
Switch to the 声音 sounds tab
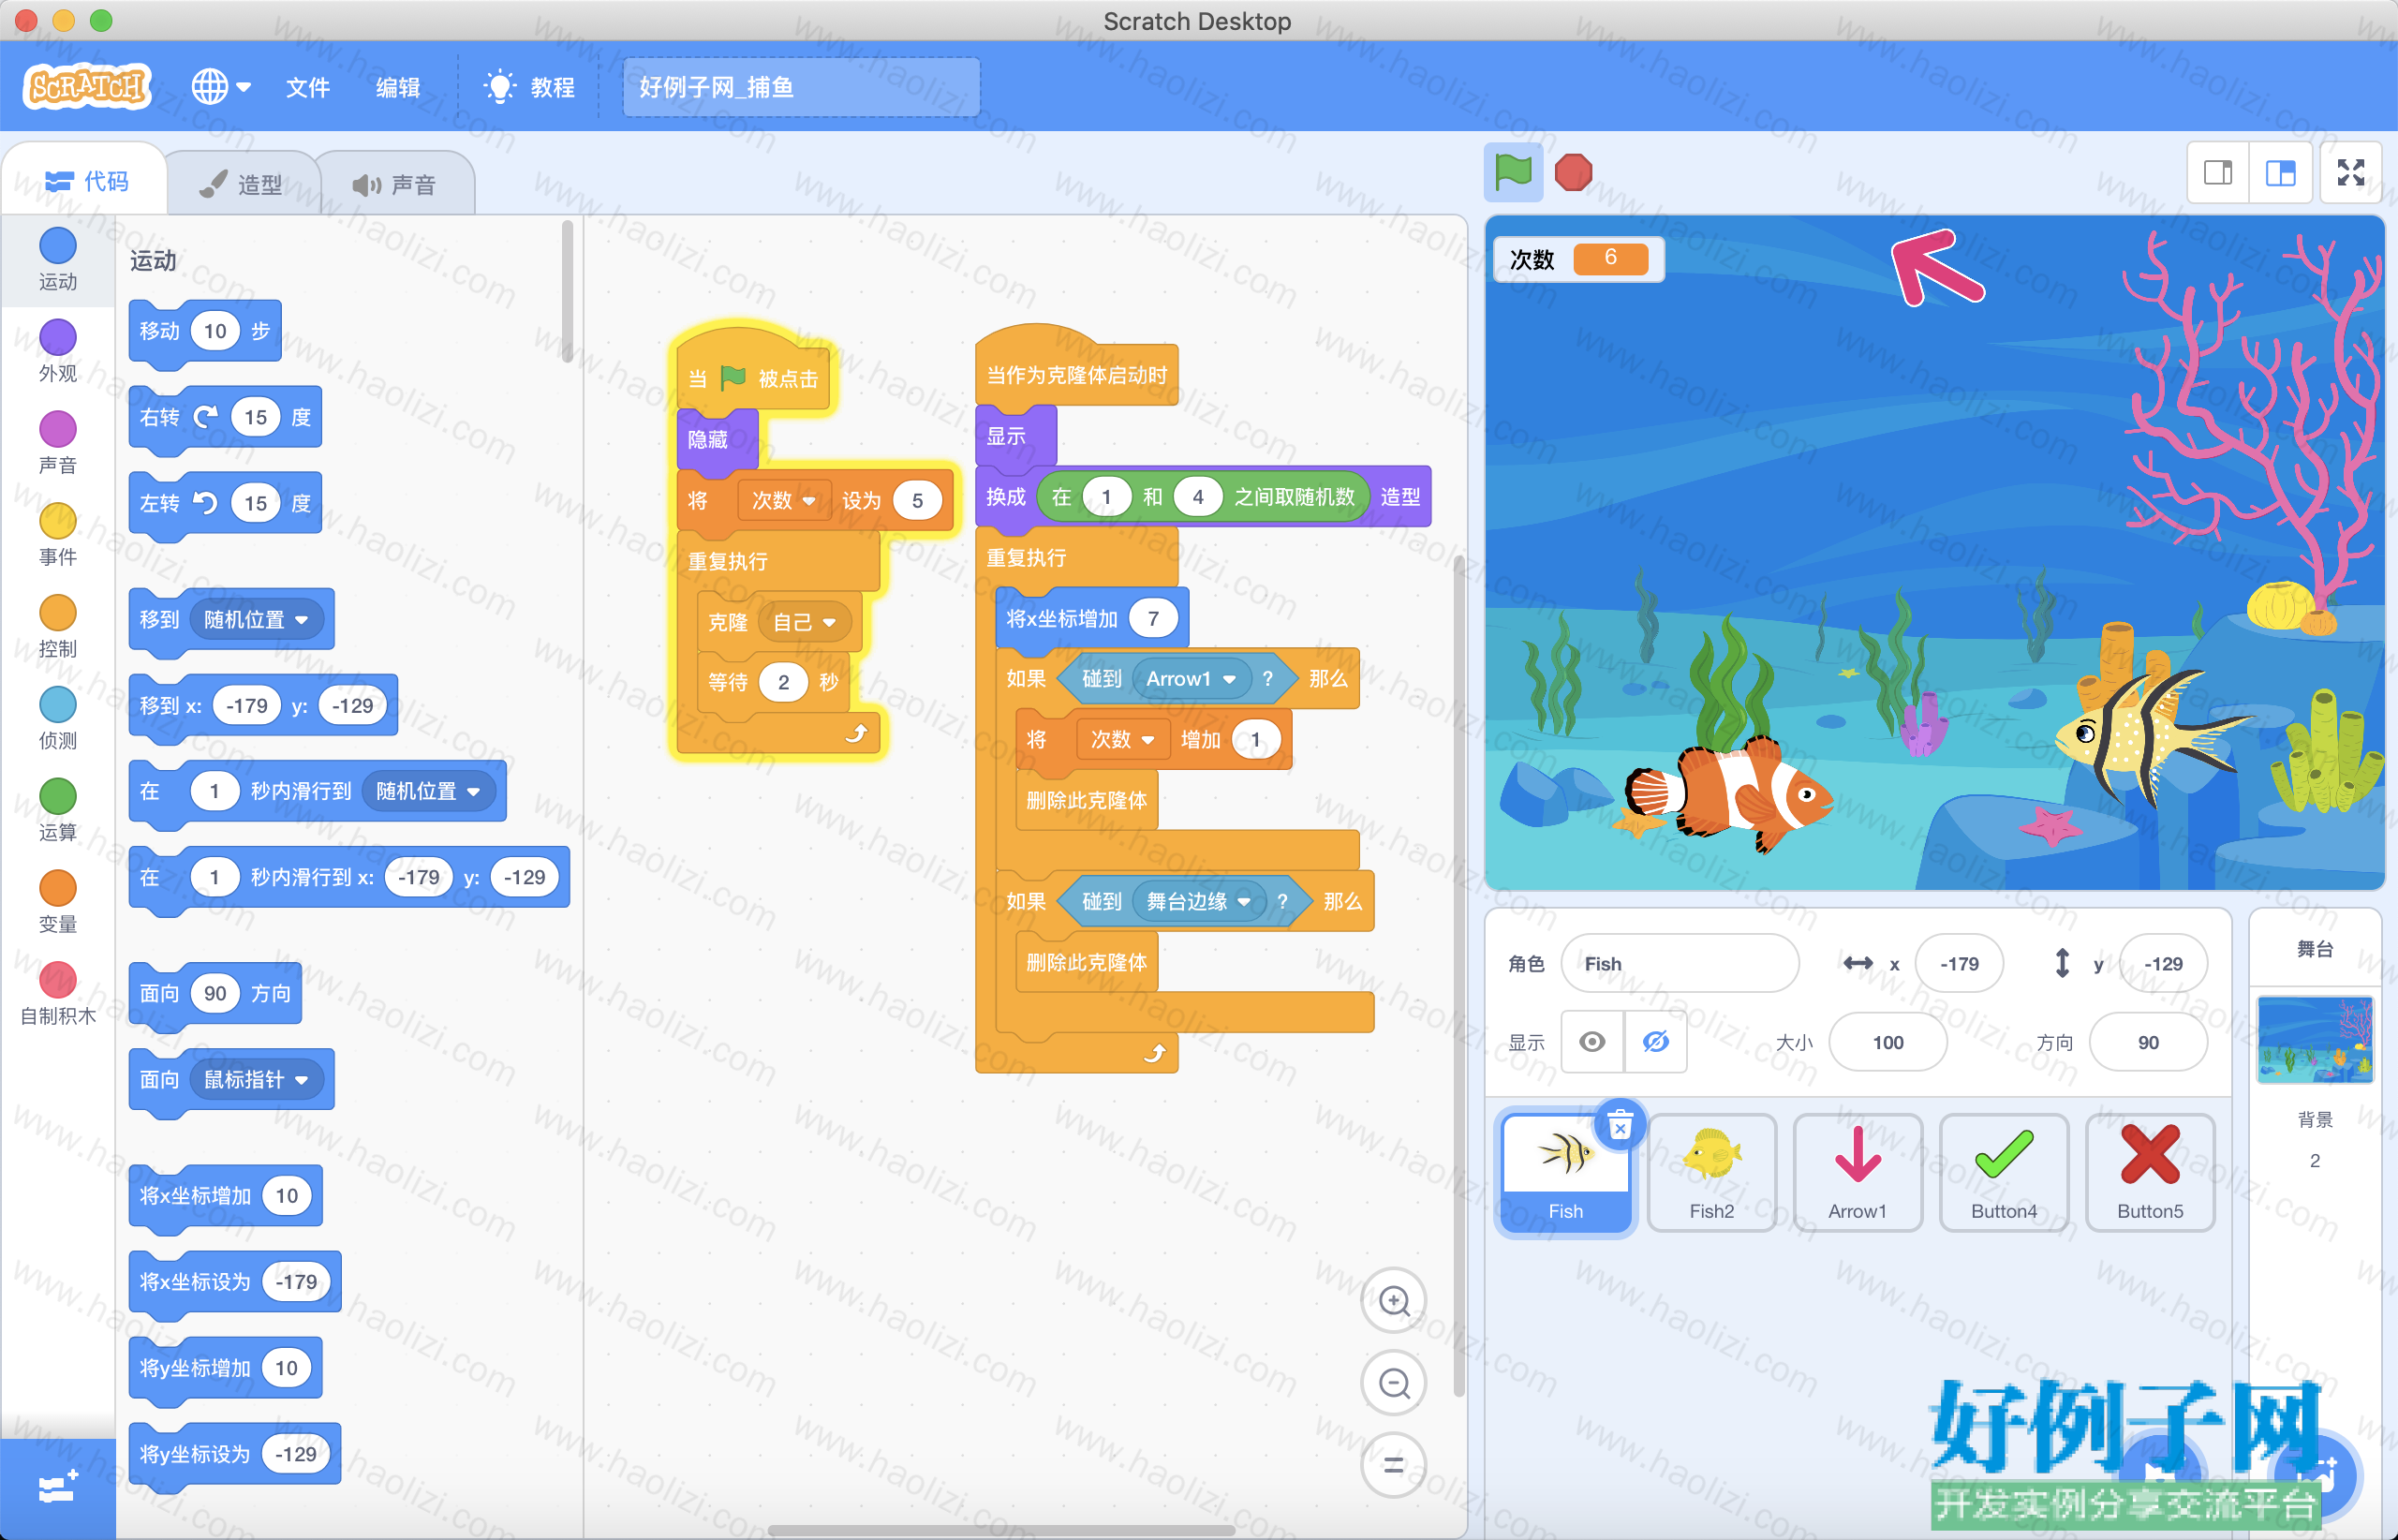point(395,184)
